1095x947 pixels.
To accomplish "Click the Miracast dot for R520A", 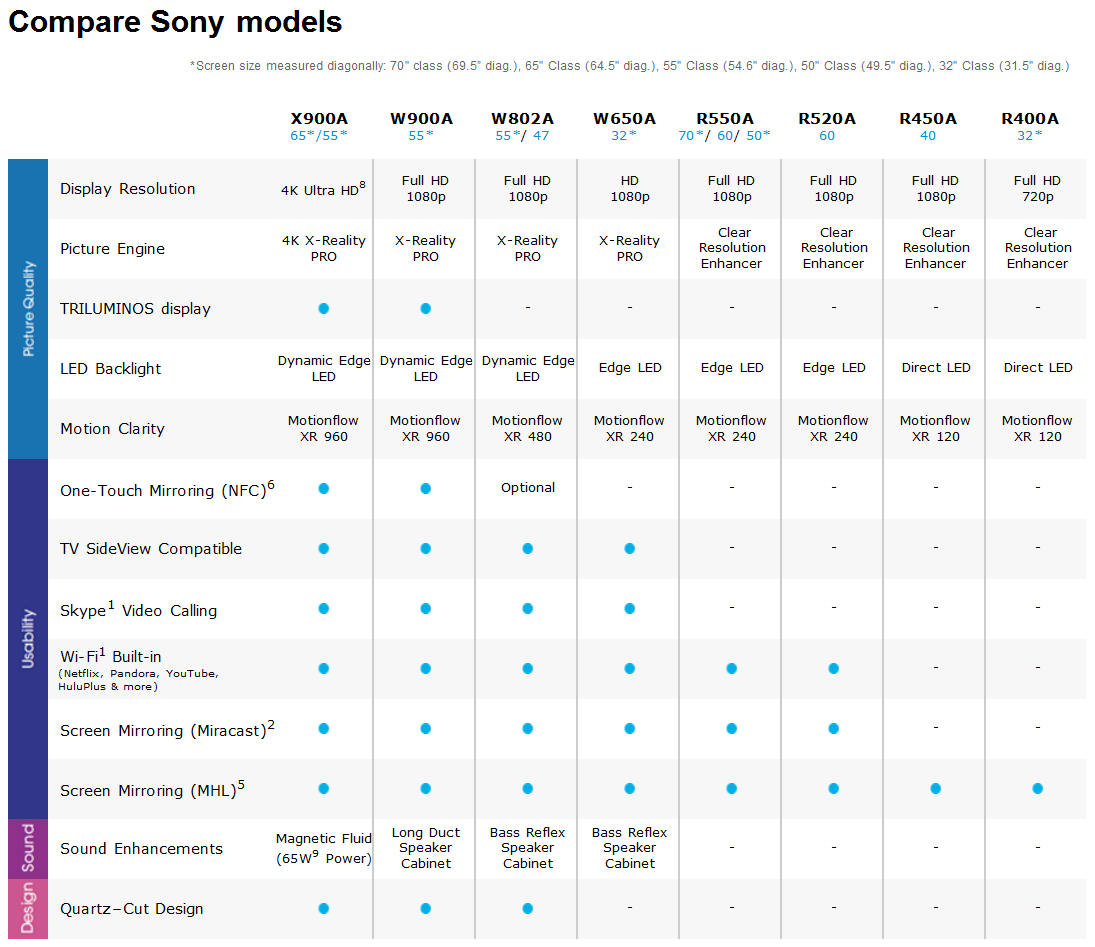I will point(833,728).
